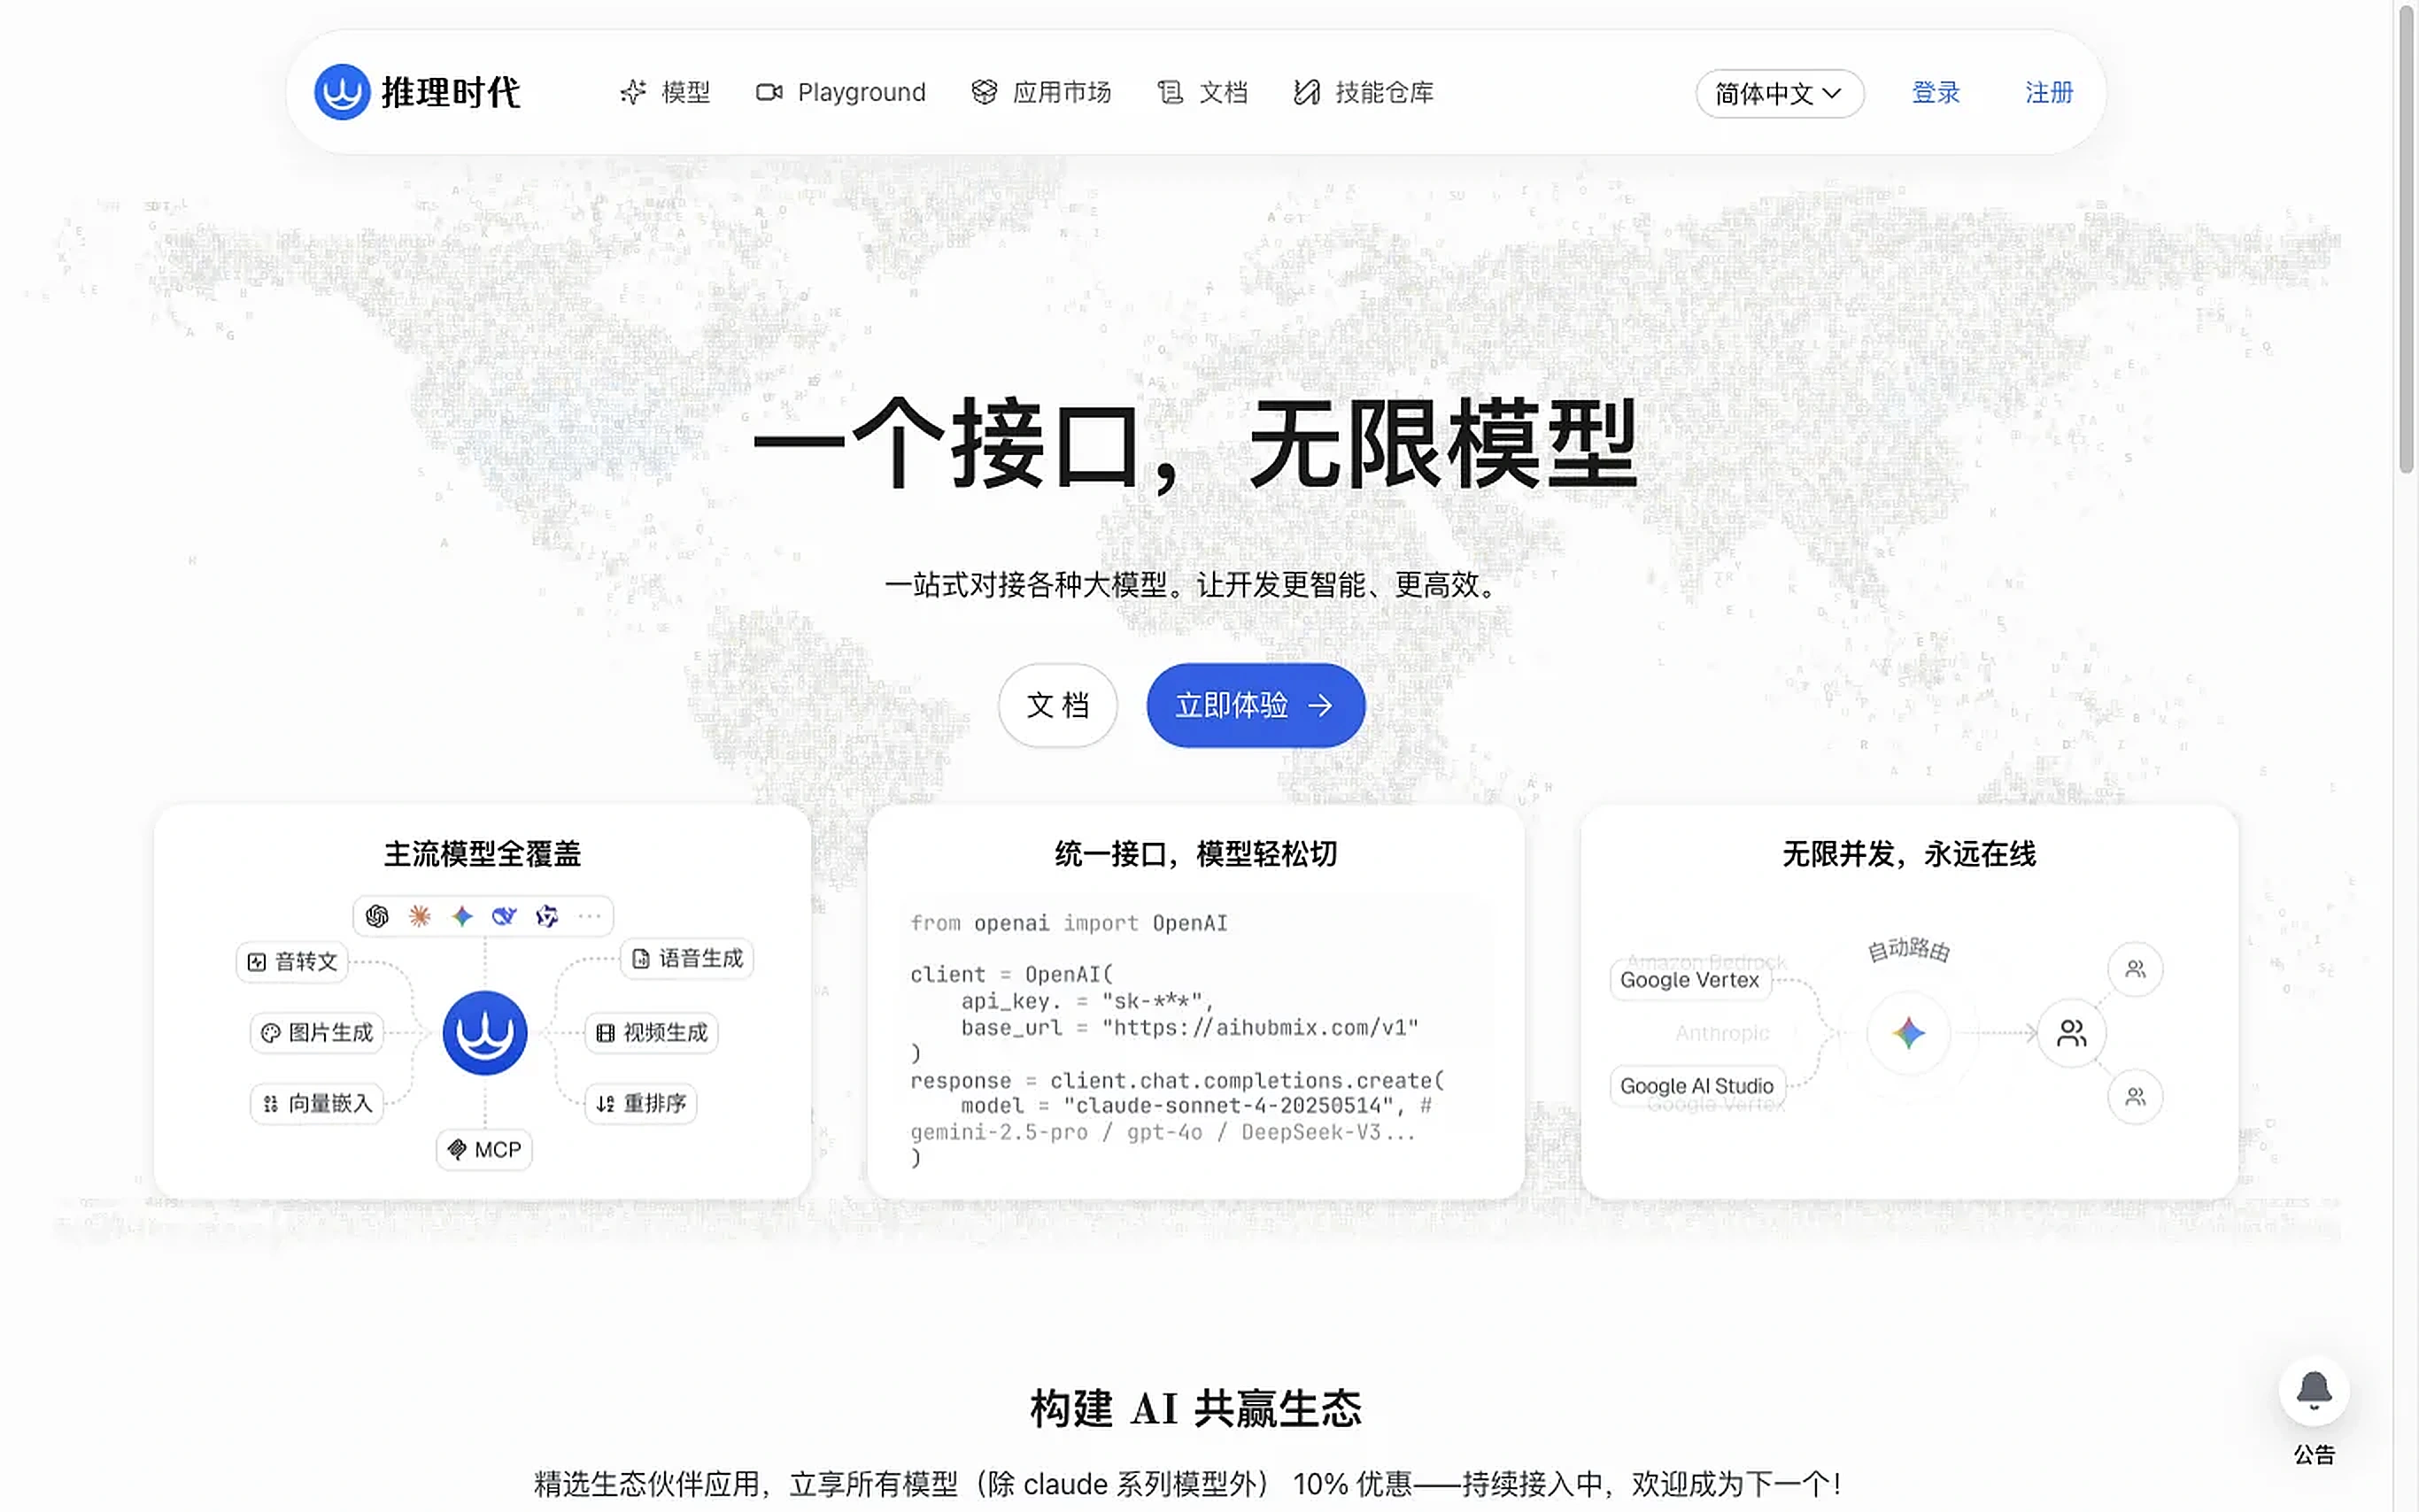Click the 自动路由 label
The width and height of the screenshot is (2419, 1512).
[1909, 949]
